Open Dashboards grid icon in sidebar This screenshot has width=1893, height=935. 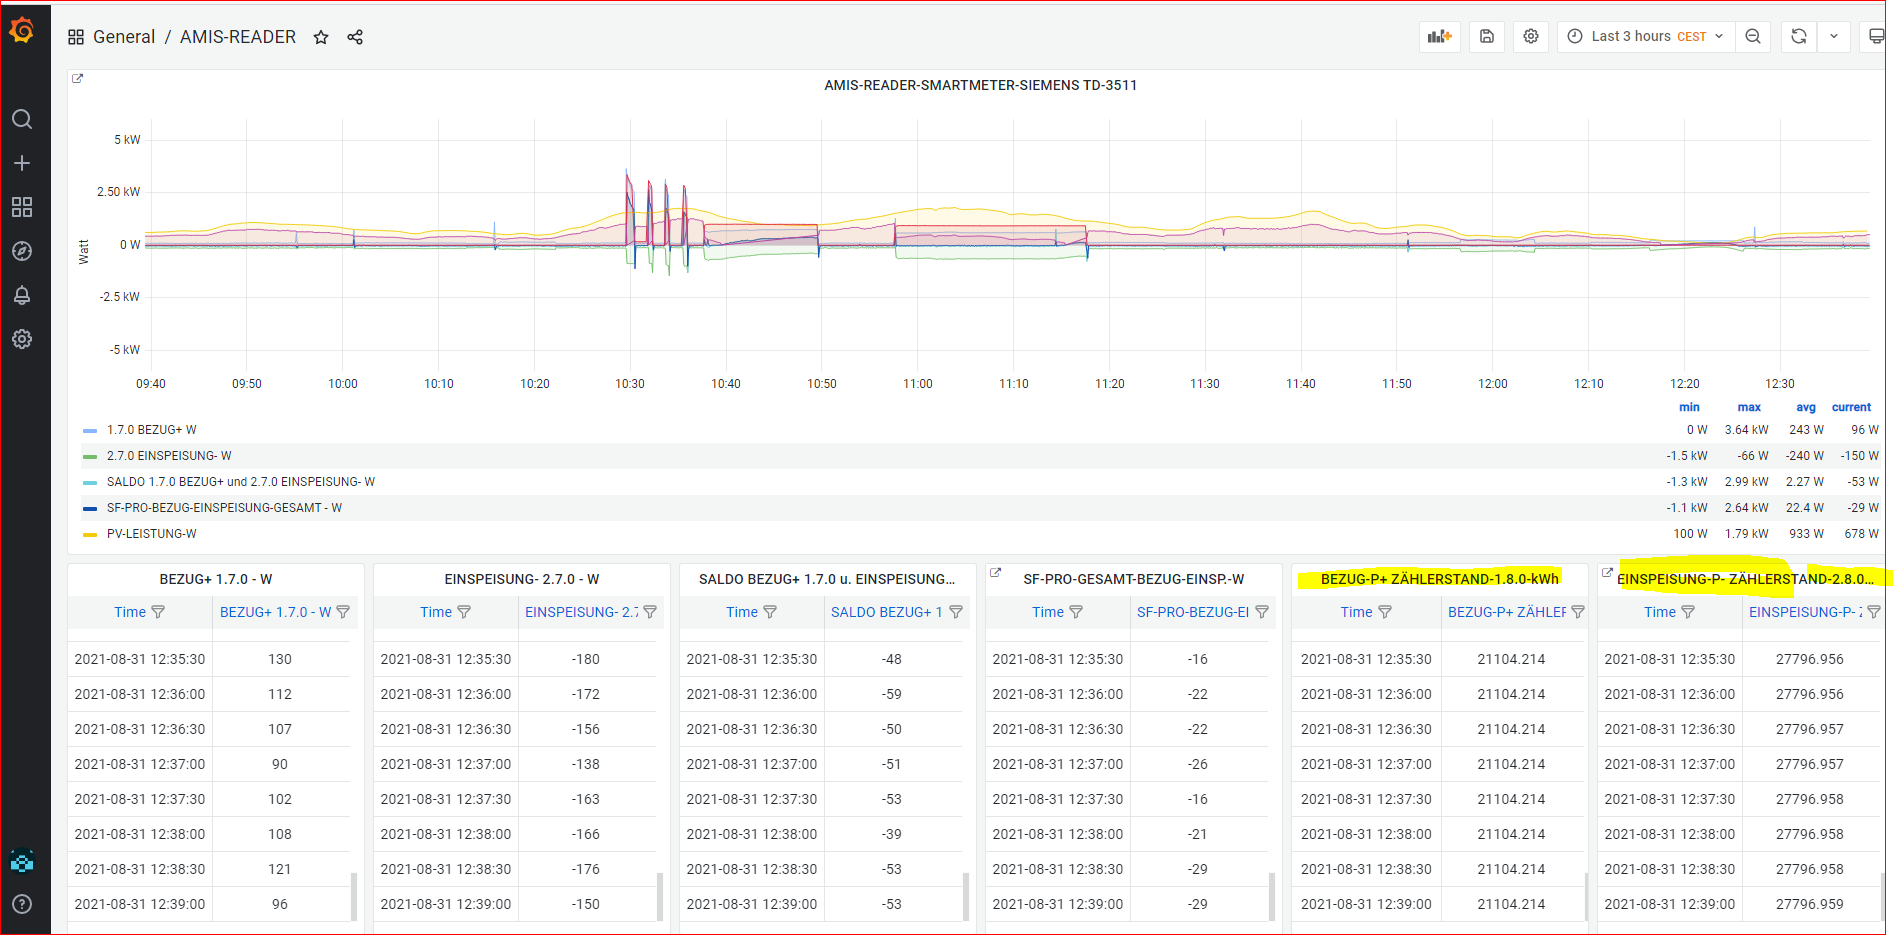22,207
